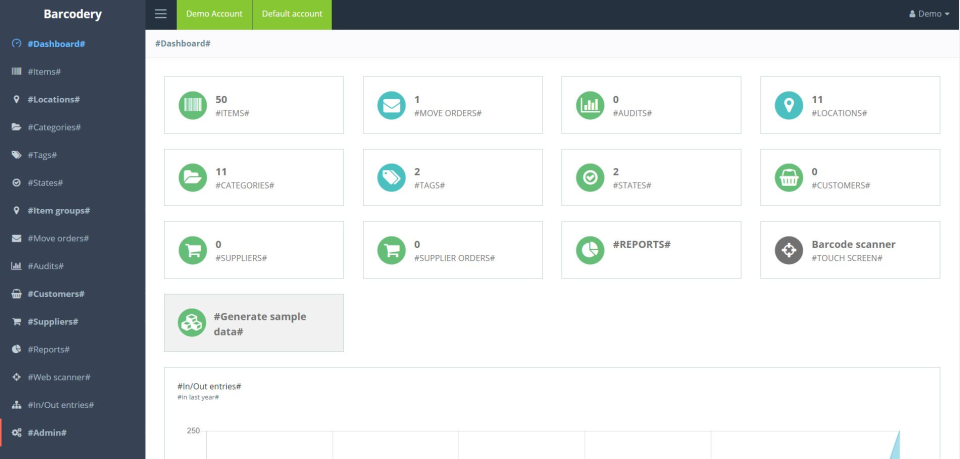Click the #Generate sample data# button label

[x=260, y=324]
